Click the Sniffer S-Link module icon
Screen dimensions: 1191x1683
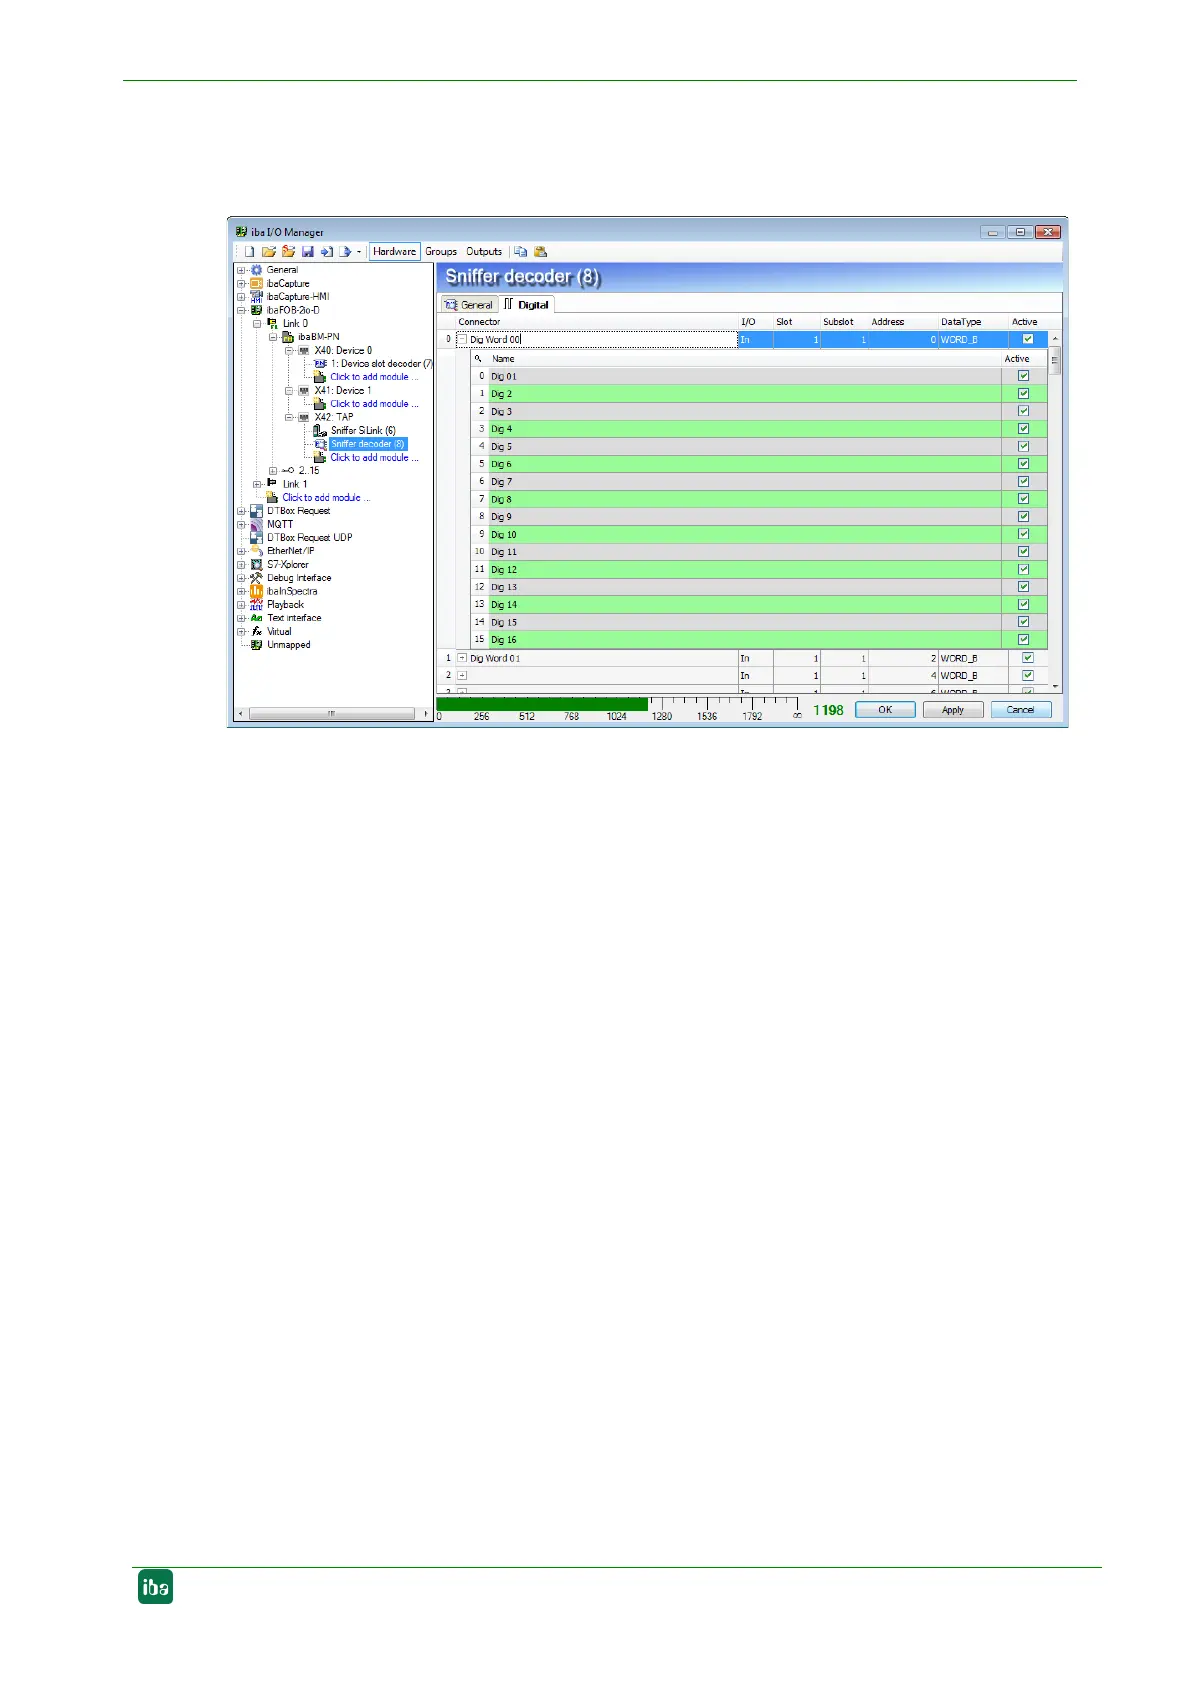tap(320, 431)
